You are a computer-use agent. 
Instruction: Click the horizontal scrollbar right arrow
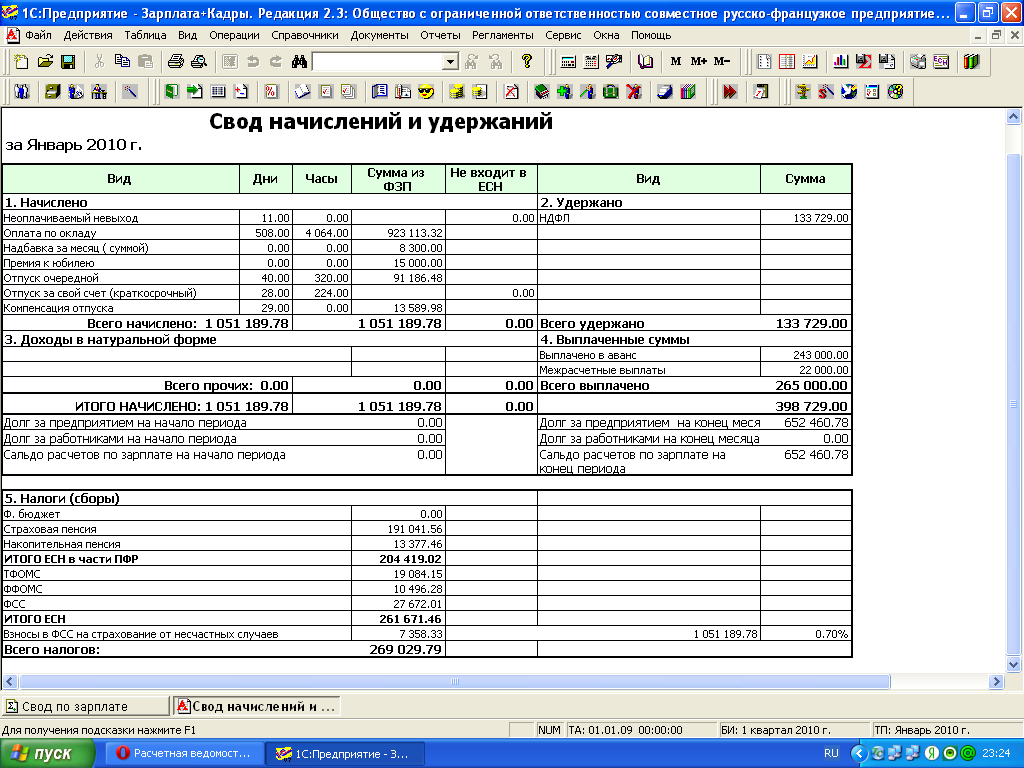tap(996, 681)
